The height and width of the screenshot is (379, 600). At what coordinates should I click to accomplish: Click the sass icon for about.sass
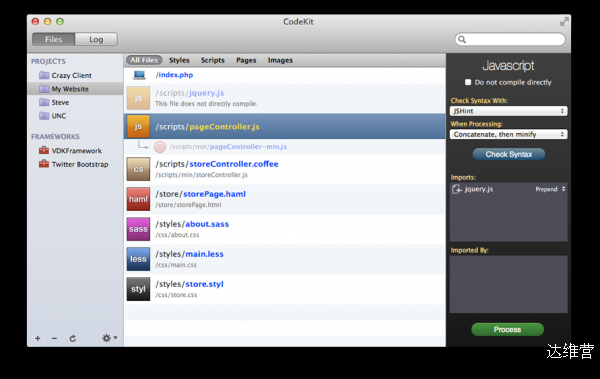[x=138, y=229]
